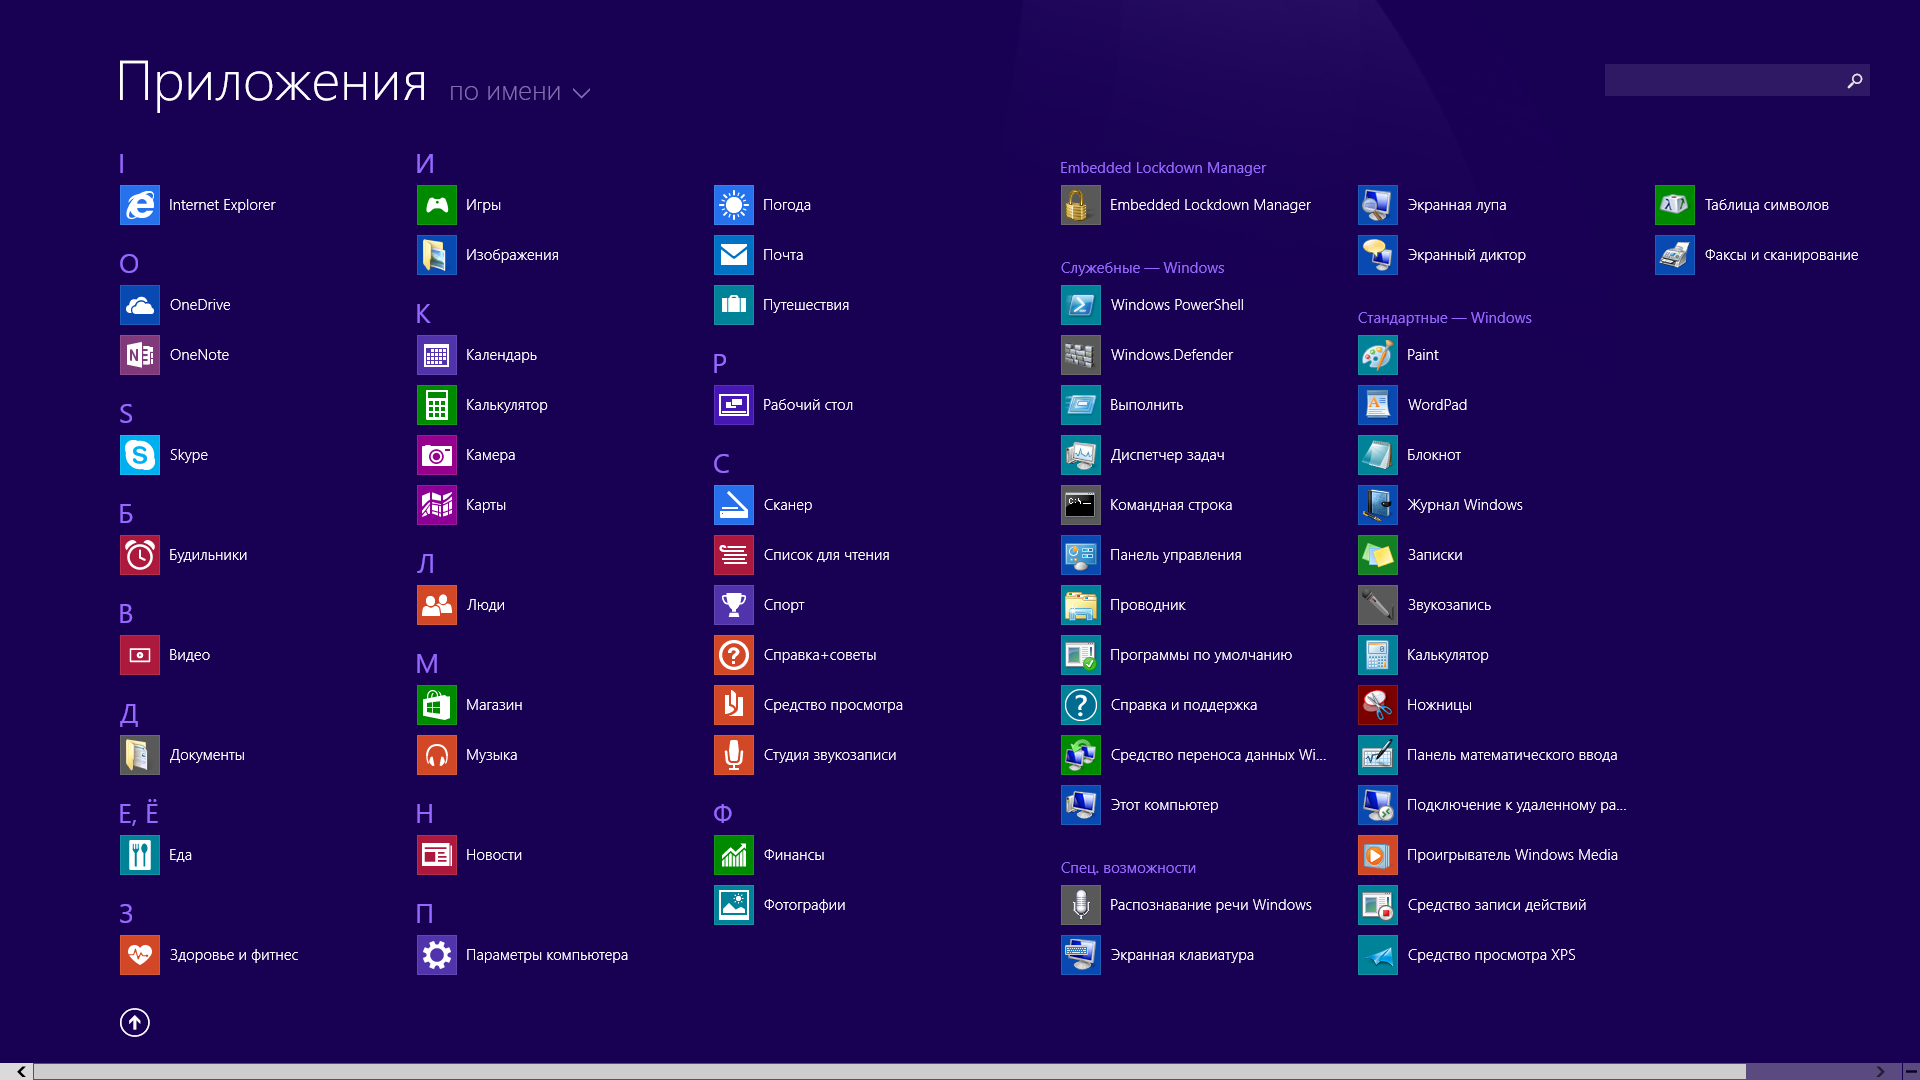Open the Календарь calendar icon

[437, 355]
